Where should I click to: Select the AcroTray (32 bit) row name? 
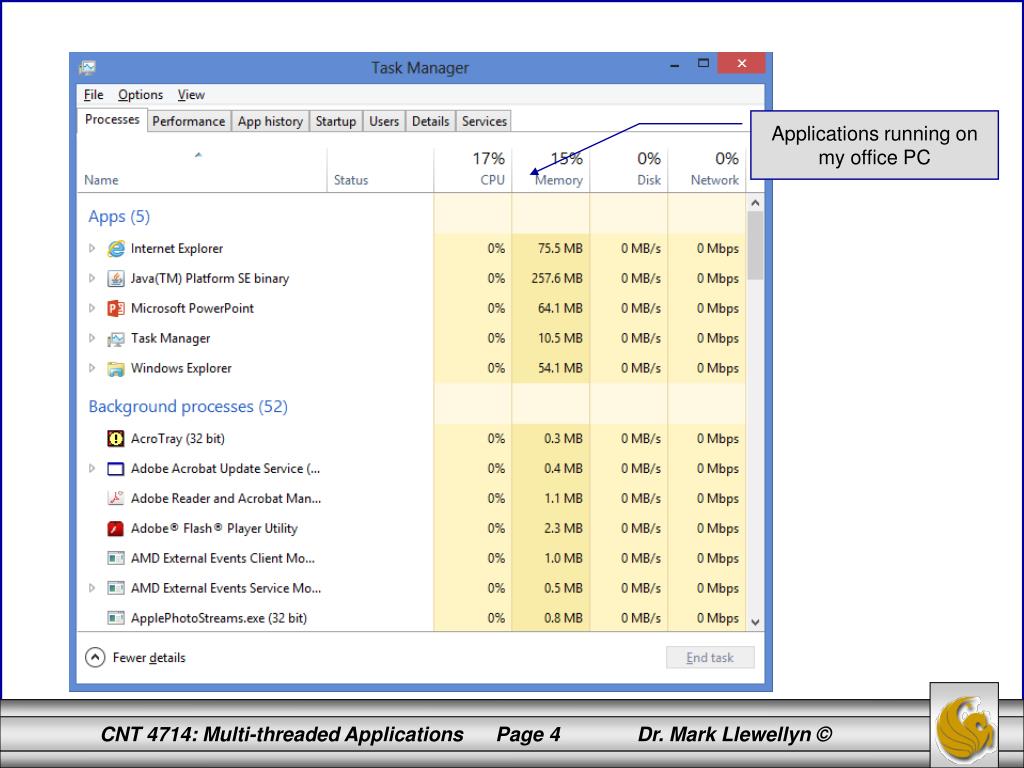click(178, 438)
